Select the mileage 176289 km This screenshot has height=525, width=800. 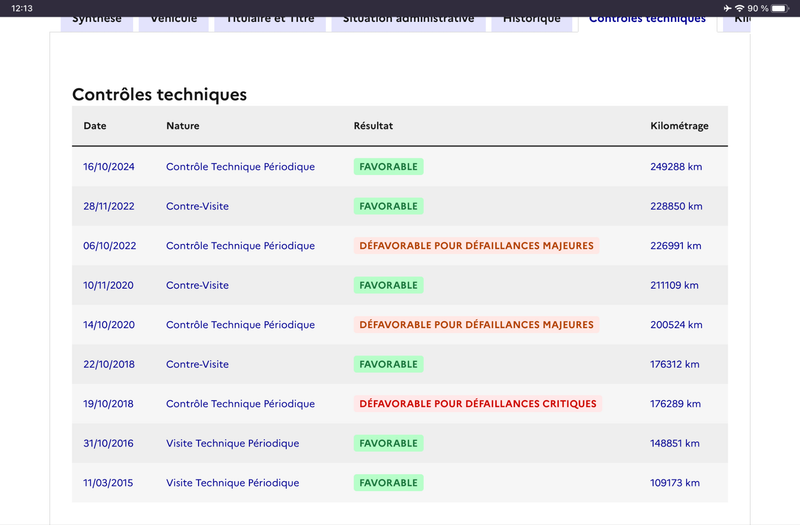pos(676,404)
